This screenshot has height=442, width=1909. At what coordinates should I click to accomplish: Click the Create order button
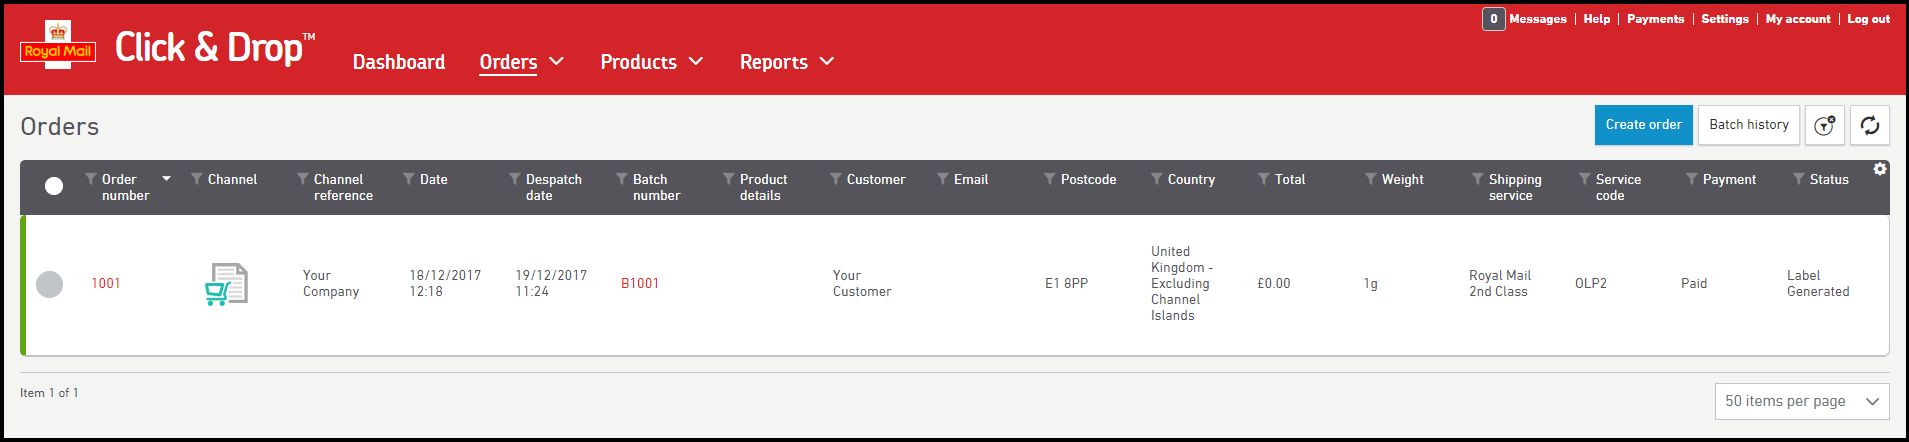click(x=1643, y=125)
